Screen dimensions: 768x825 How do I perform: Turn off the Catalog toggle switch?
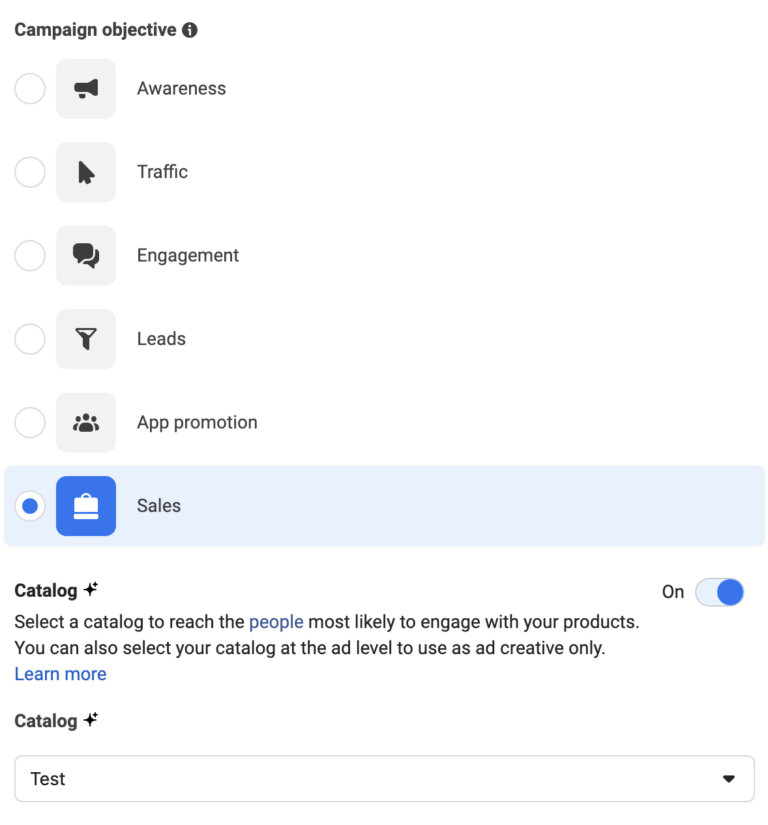point(720,592)
